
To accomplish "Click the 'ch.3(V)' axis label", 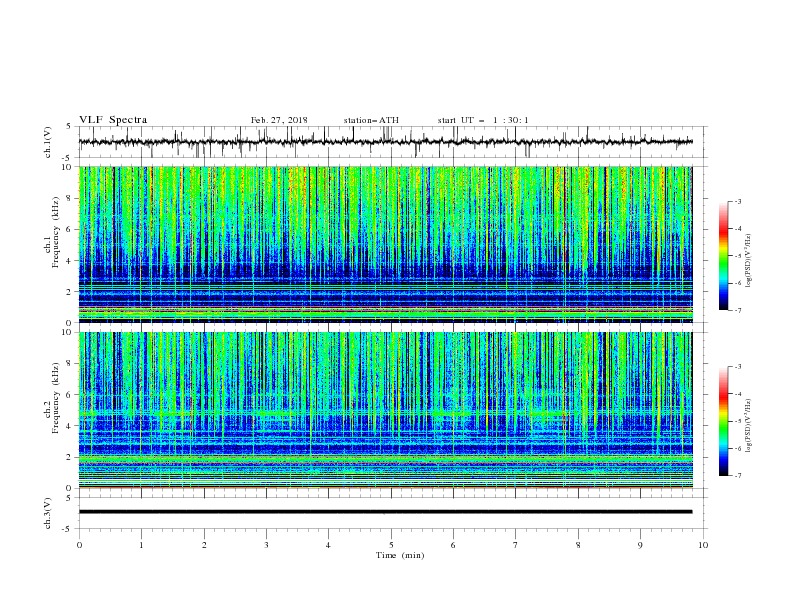I will [48, 513].
